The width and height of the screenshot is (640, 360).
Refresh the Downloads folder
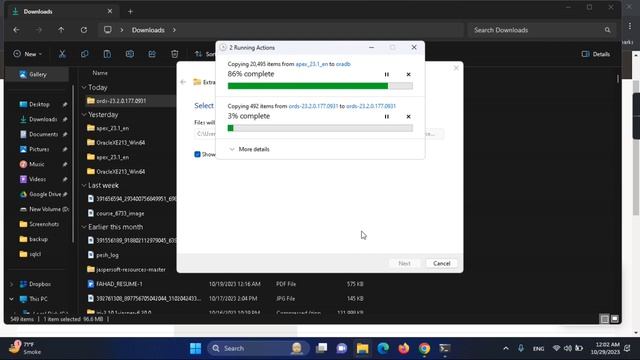84,30
